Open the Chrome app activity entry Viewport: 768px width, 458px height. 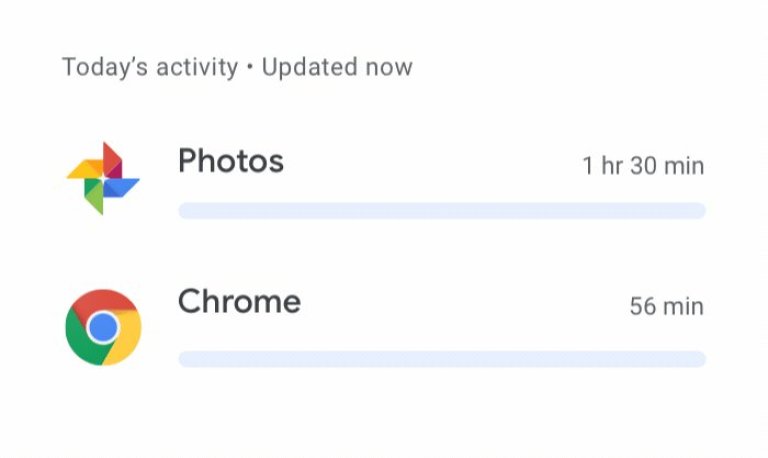pos(239,302)
